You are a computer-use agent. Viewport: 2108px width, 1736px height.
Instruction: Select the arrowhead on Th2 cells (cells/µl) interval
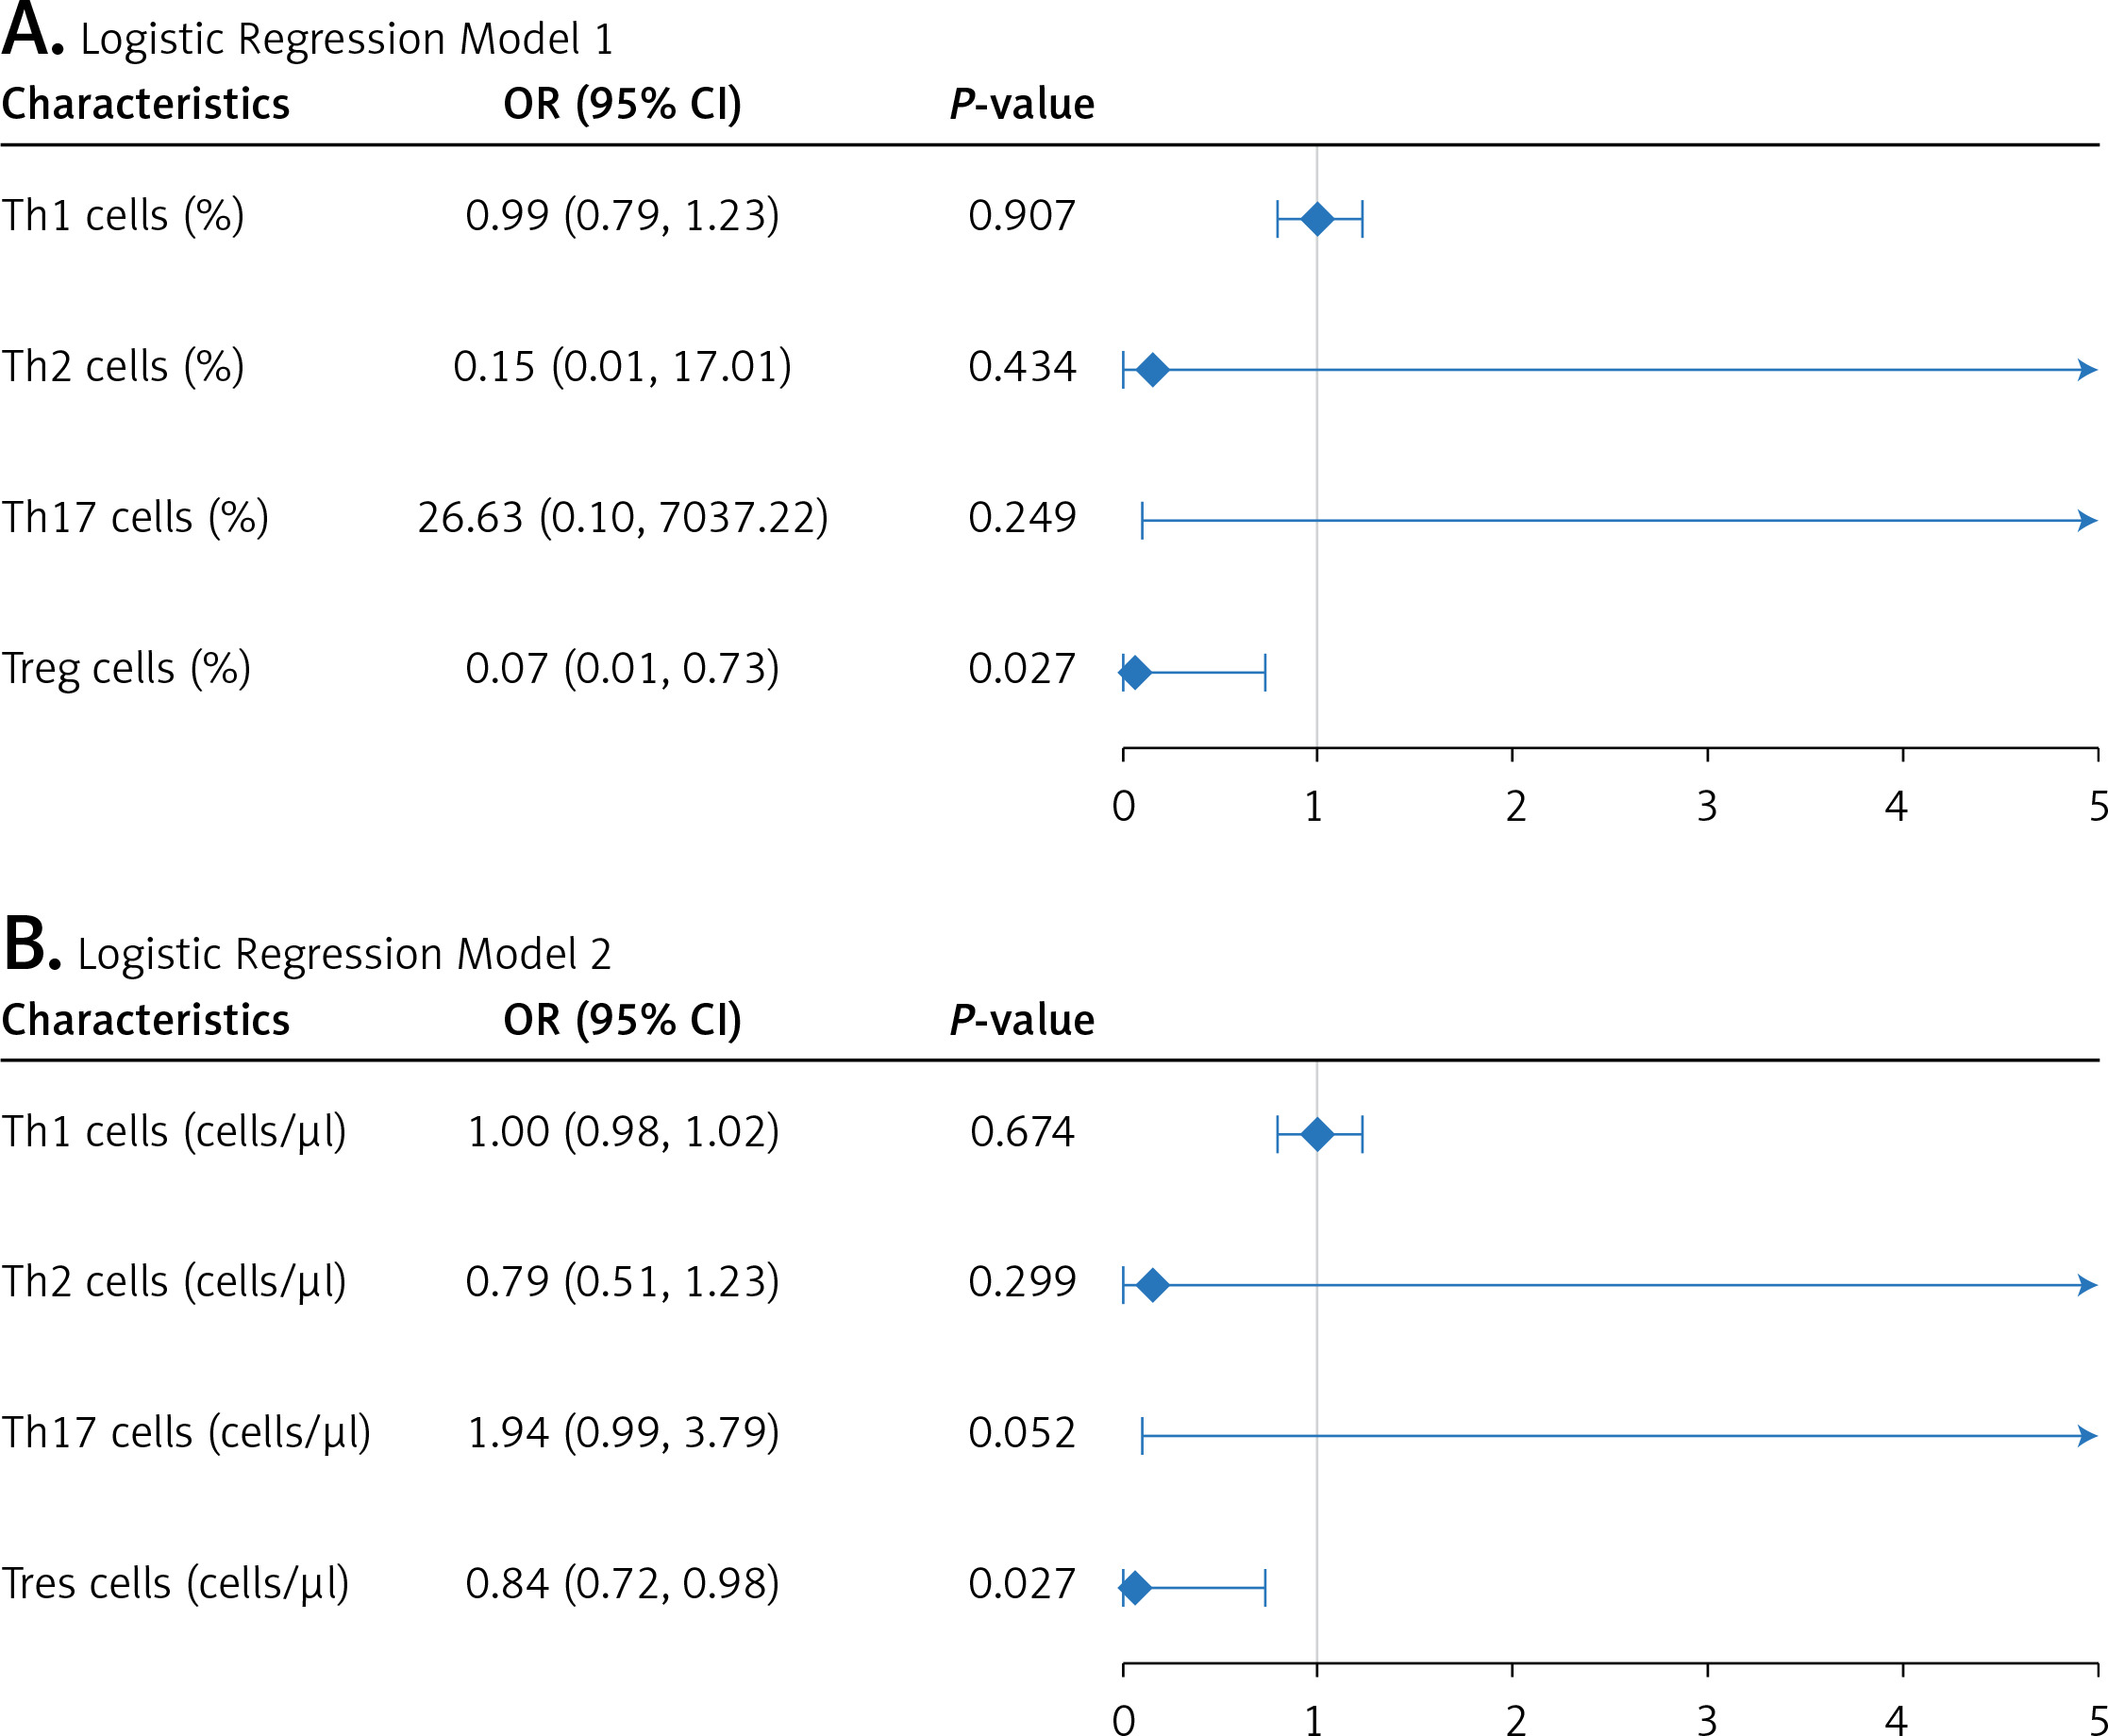click(x=2087, y=1285)
